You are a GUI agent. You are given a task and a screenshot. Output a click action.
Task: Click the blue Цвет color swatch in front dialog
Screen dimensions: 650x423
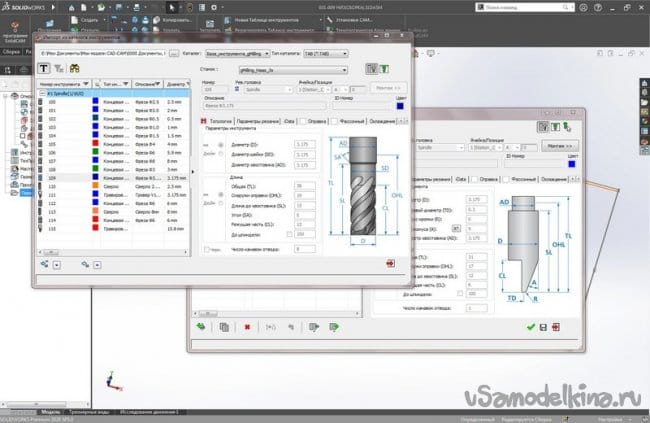pos(400,106)
